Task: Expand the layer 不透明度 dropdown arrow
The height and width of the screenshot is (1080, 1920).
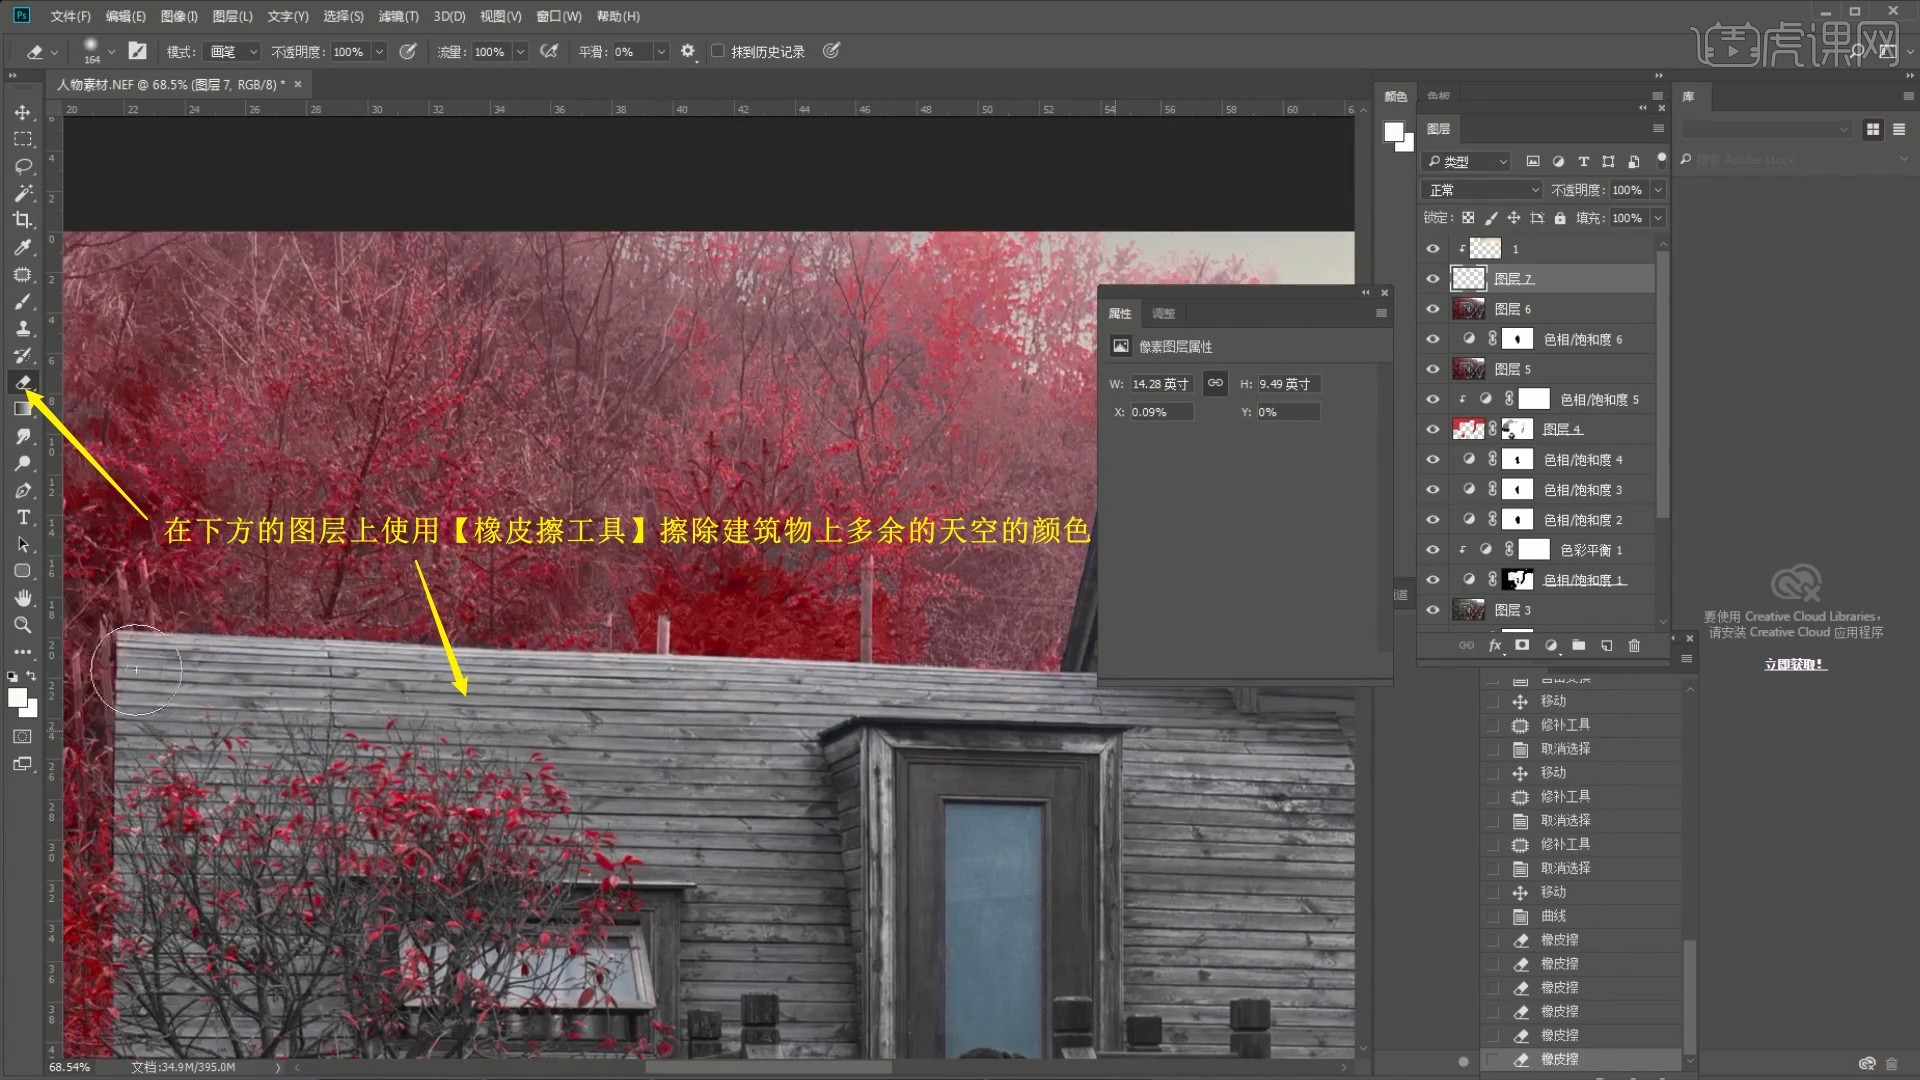Action: coord(1658,190)
